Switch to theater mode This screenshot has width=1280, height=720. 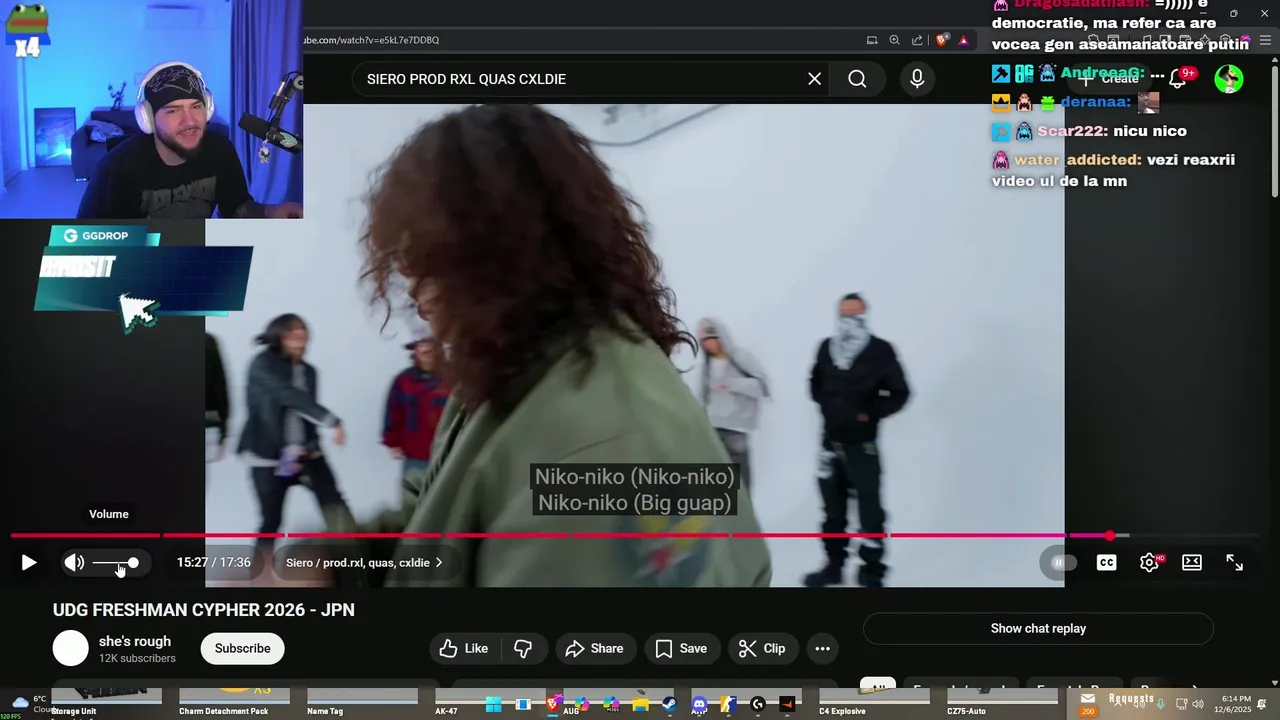[1192, 563]
